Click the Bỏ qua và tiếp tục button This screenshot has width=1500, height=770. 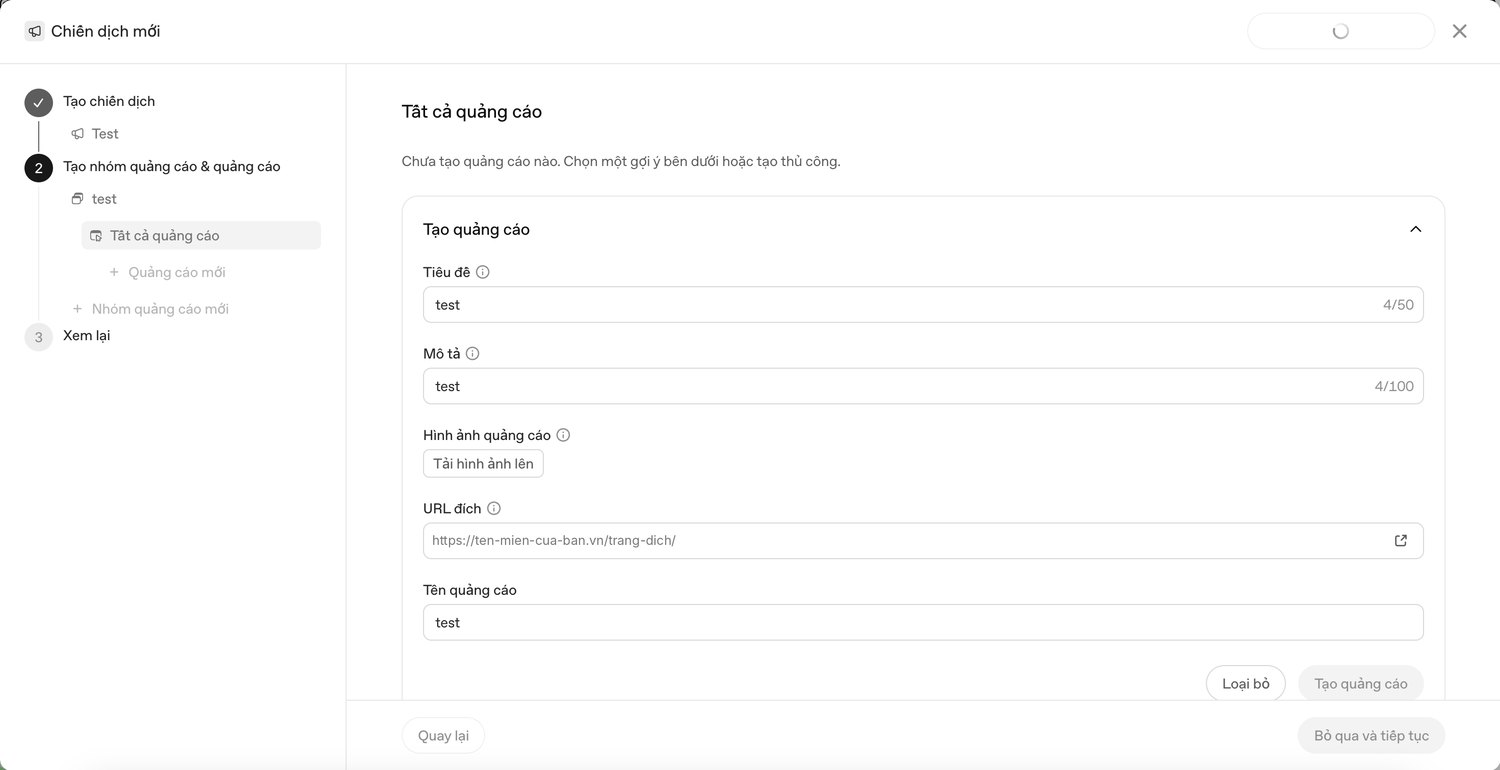tap(1371, 736)
